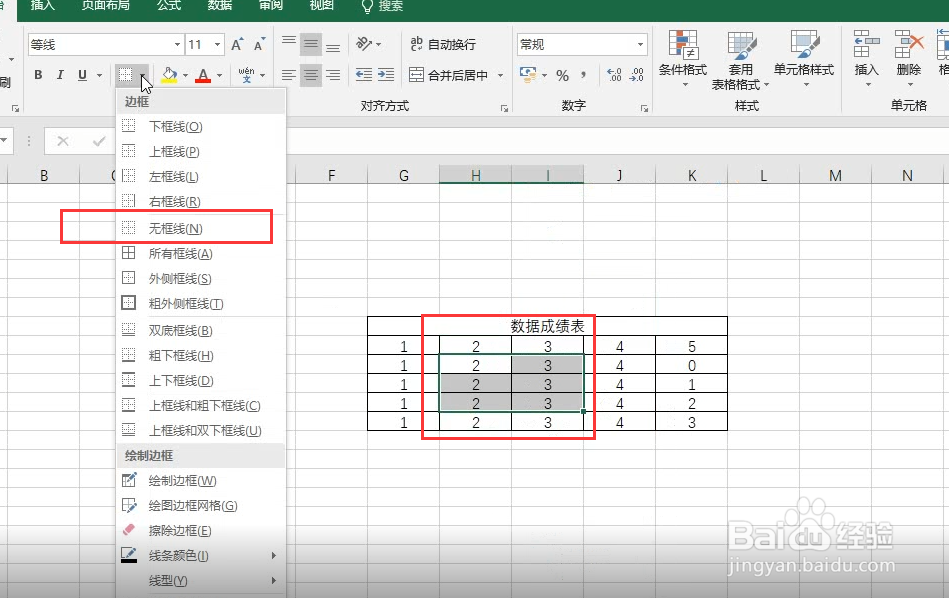Toggle center horizontal alignment

point(311,75)
